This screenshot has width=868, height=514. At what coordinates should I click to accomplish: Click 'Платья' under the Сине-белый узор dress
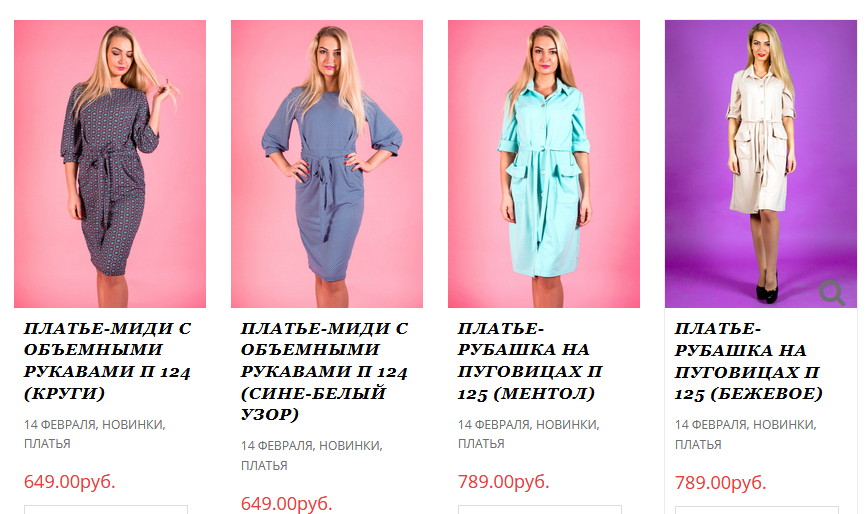point(264,465)
